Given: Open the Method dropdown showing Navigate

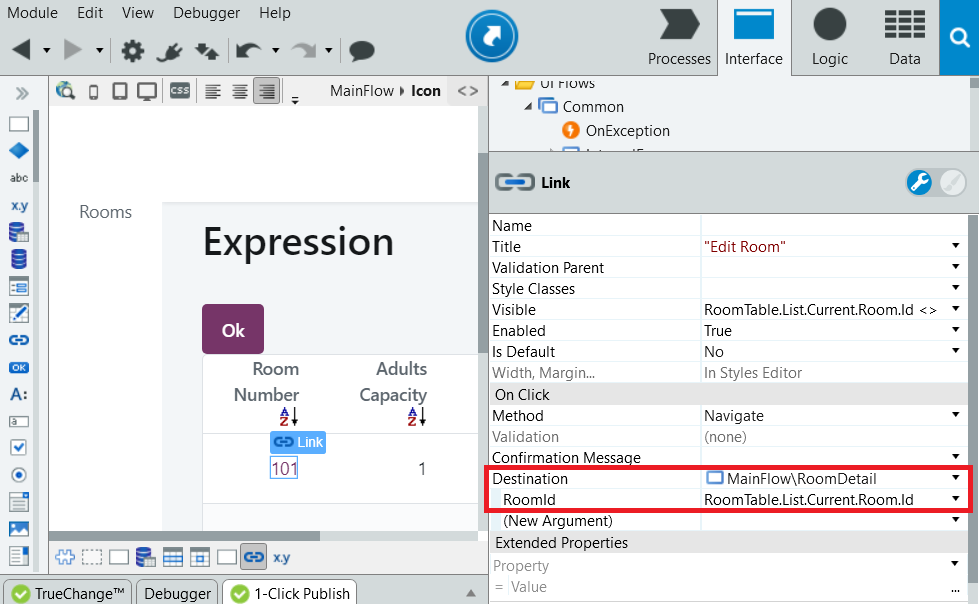Looking at the screenshot, I should [x=954, y=415].
